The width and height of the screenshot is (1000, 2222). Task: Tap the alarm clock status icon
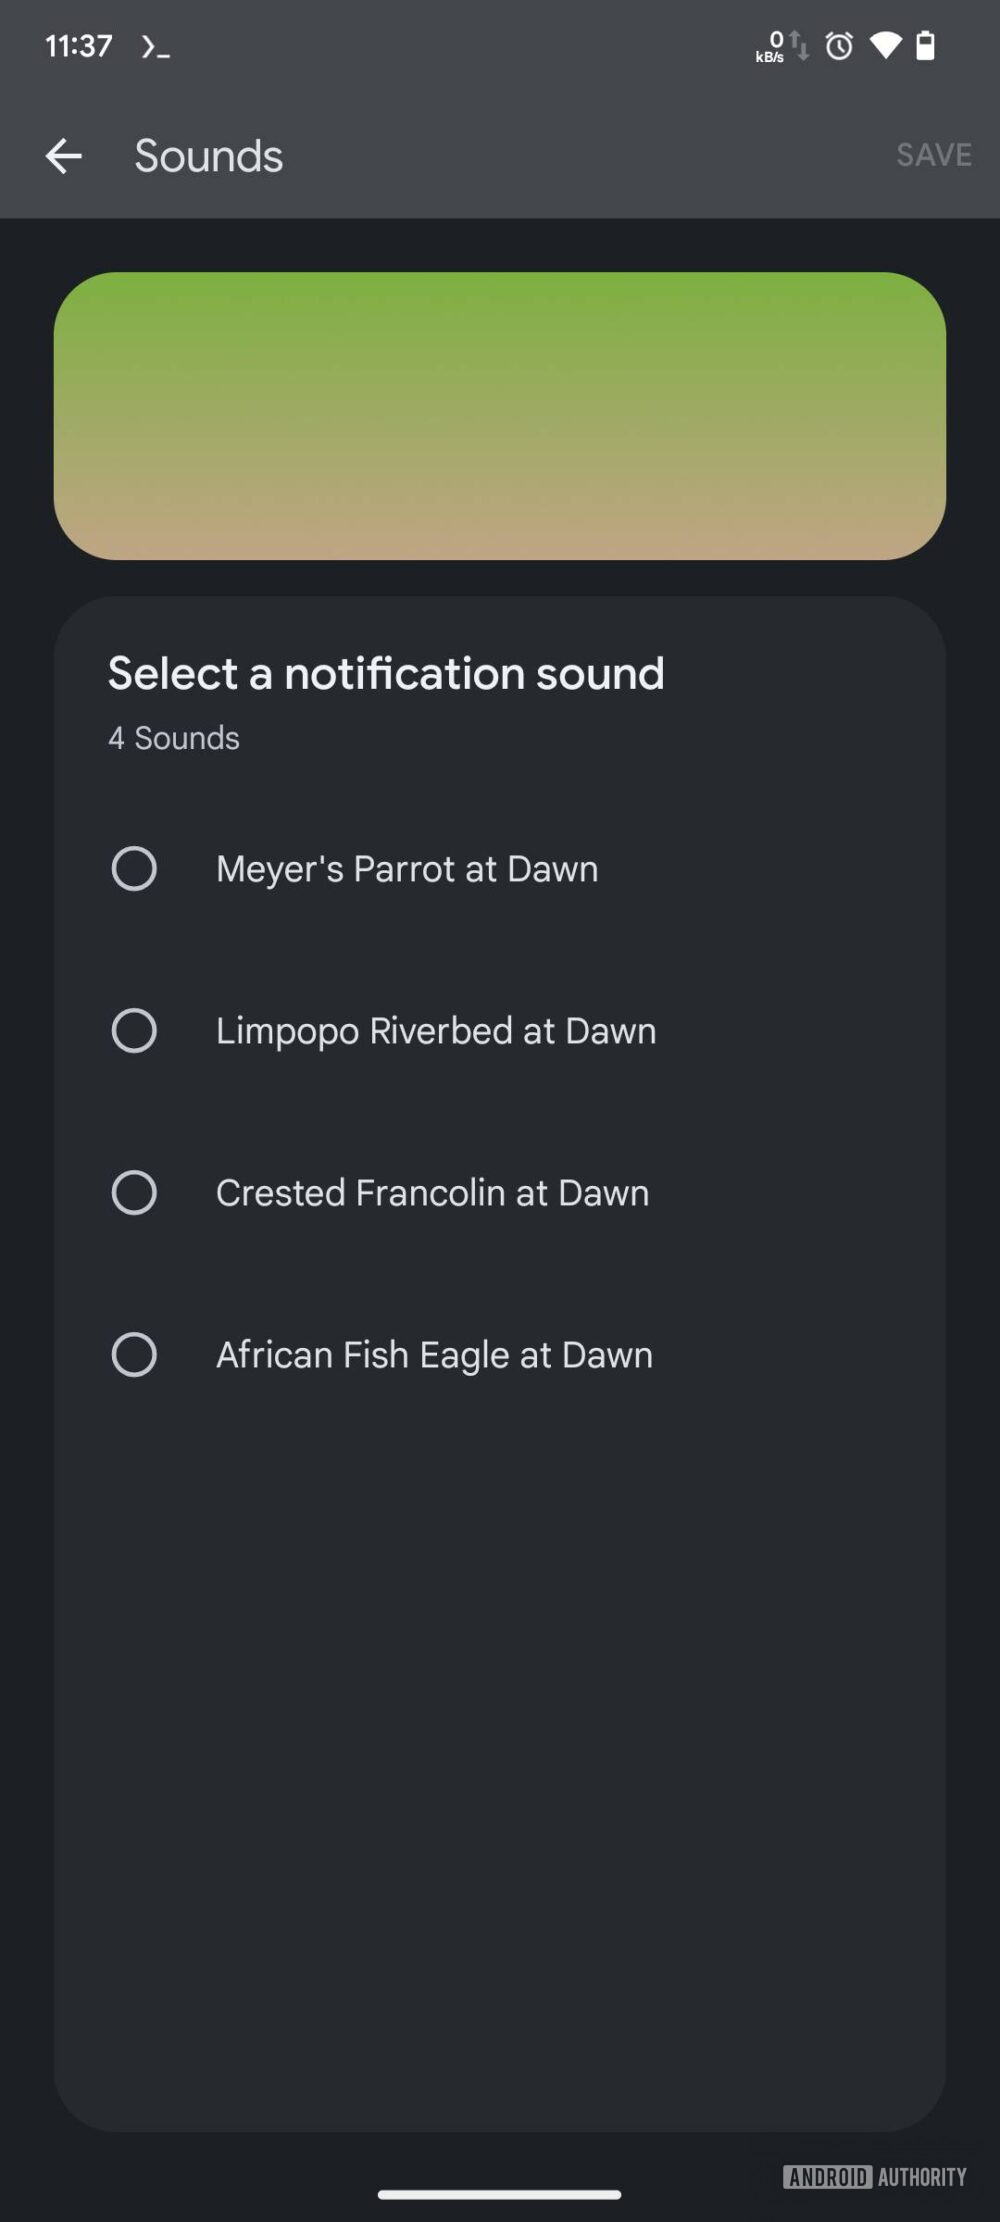click(x=839, y=46)
